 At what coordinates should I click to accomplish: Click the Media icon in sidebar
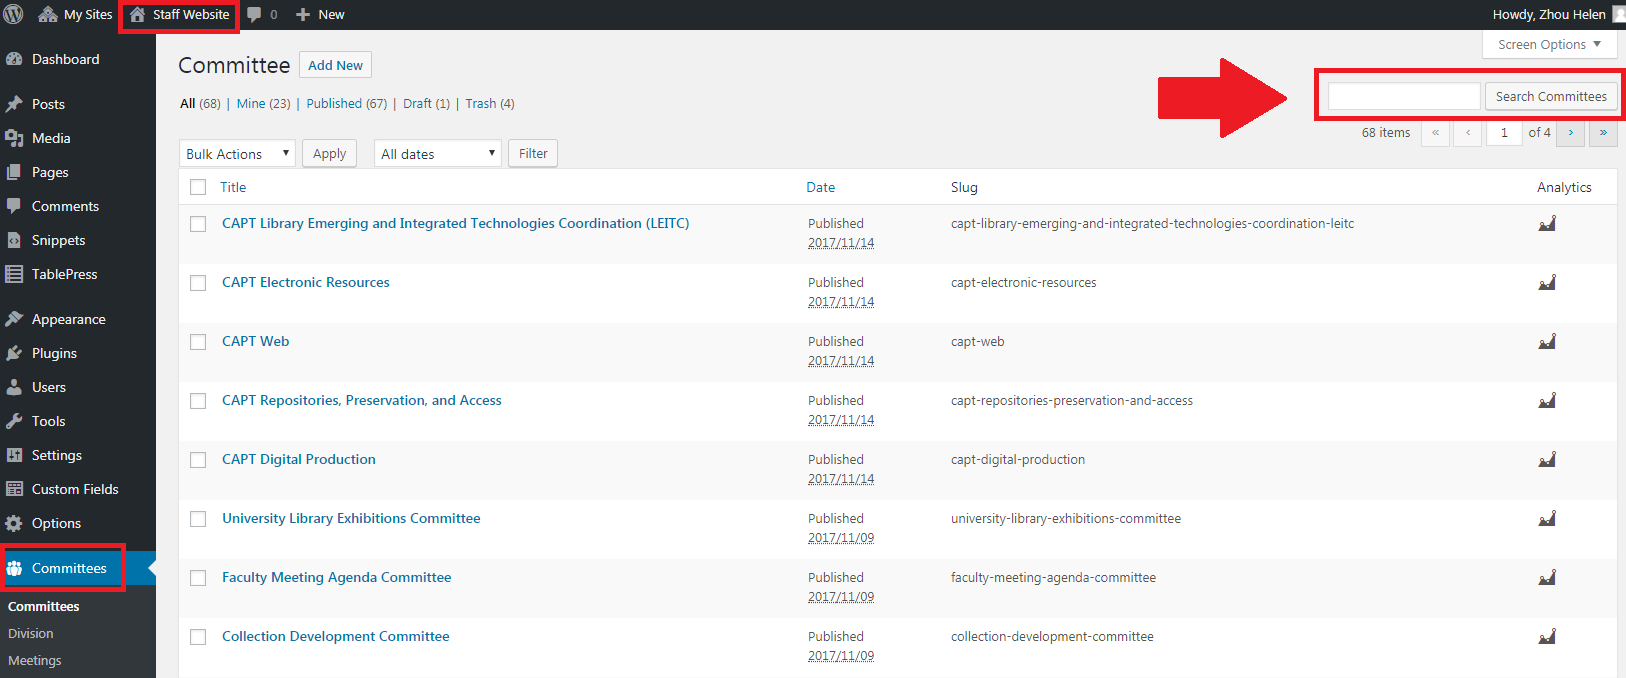point(14,138)
